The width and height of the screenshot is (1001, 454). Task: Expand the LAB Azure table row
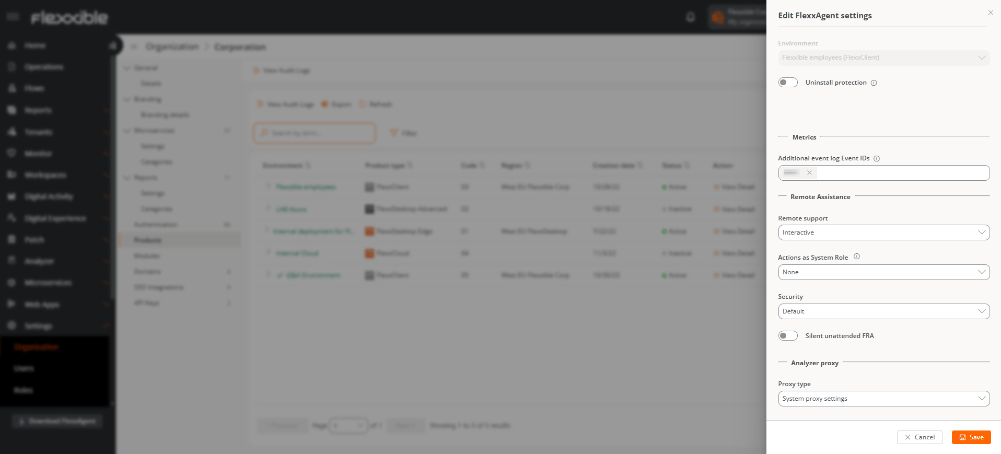(x=268, y=209)
